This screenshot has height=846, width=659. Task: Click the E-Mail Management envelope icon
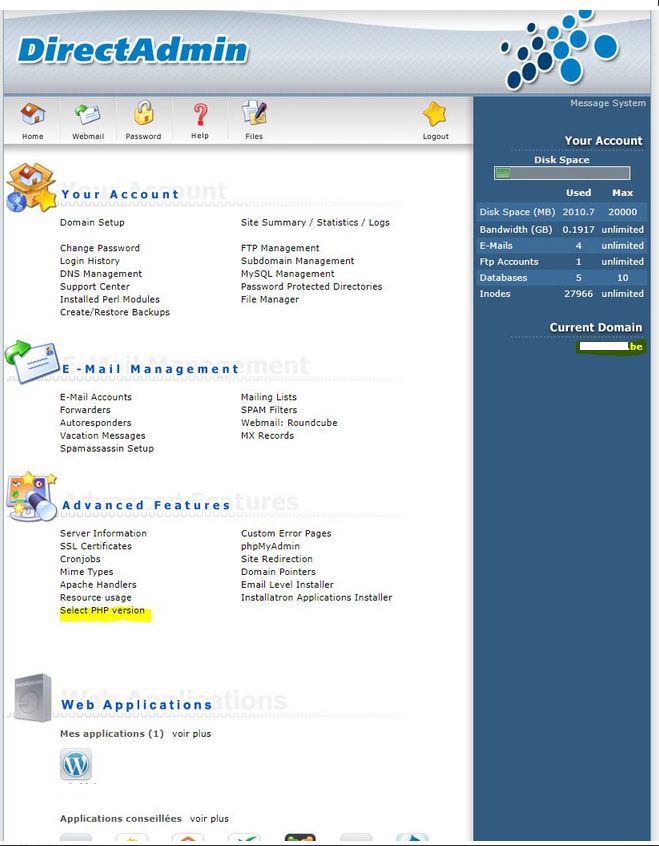(x=31, y=361)
